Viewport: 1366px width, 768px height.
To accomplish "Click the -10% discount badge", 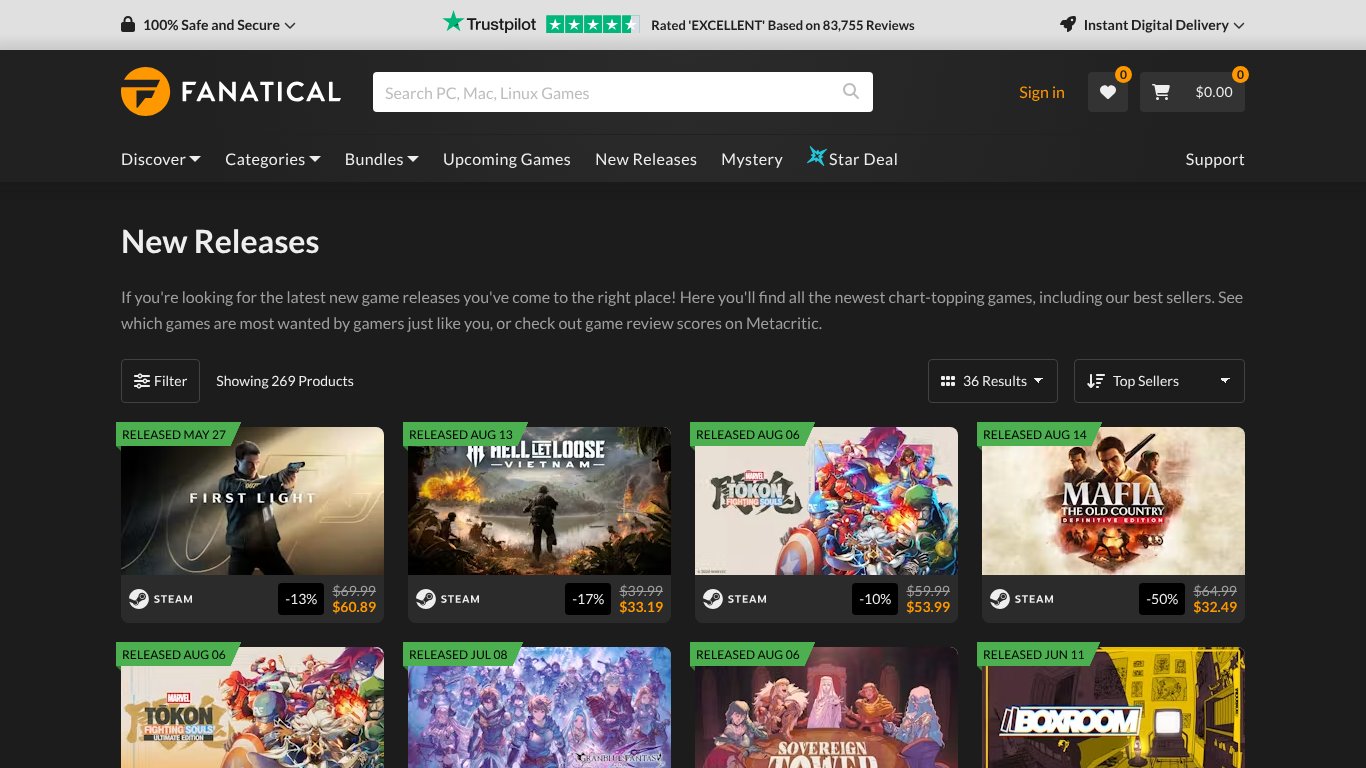I will tap(875, 599).
